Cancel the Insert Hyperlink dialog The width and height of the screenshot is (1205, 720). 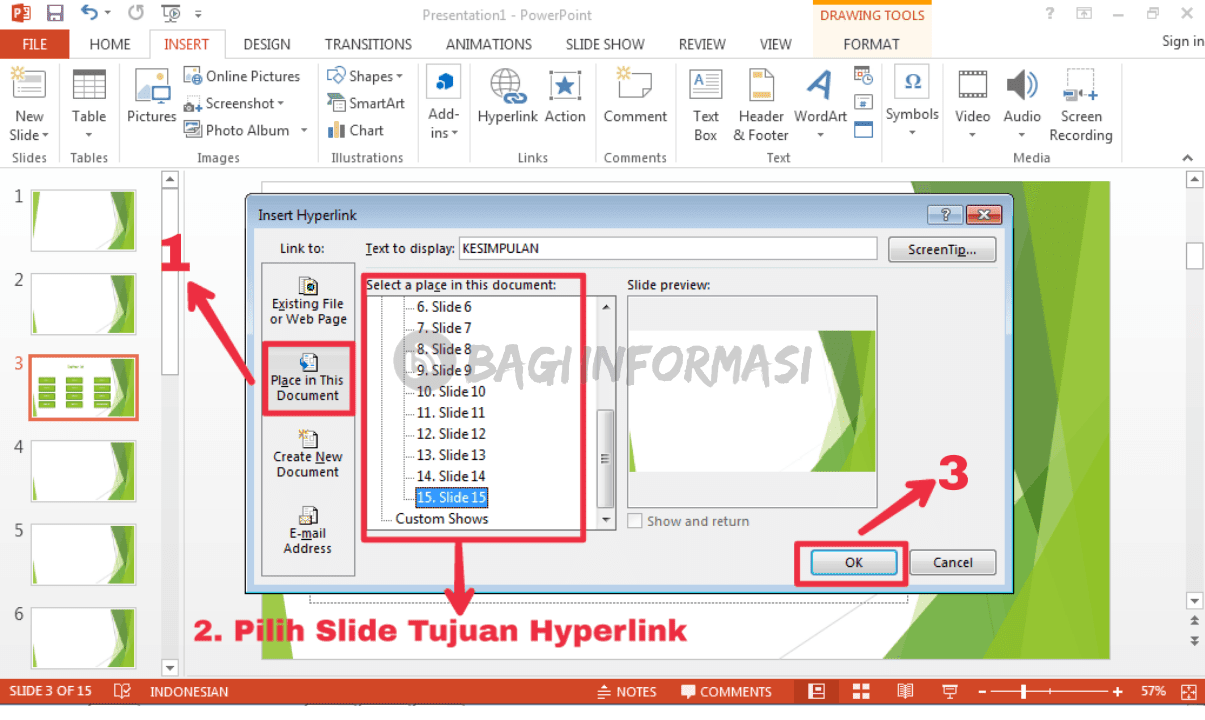point(953,563)
